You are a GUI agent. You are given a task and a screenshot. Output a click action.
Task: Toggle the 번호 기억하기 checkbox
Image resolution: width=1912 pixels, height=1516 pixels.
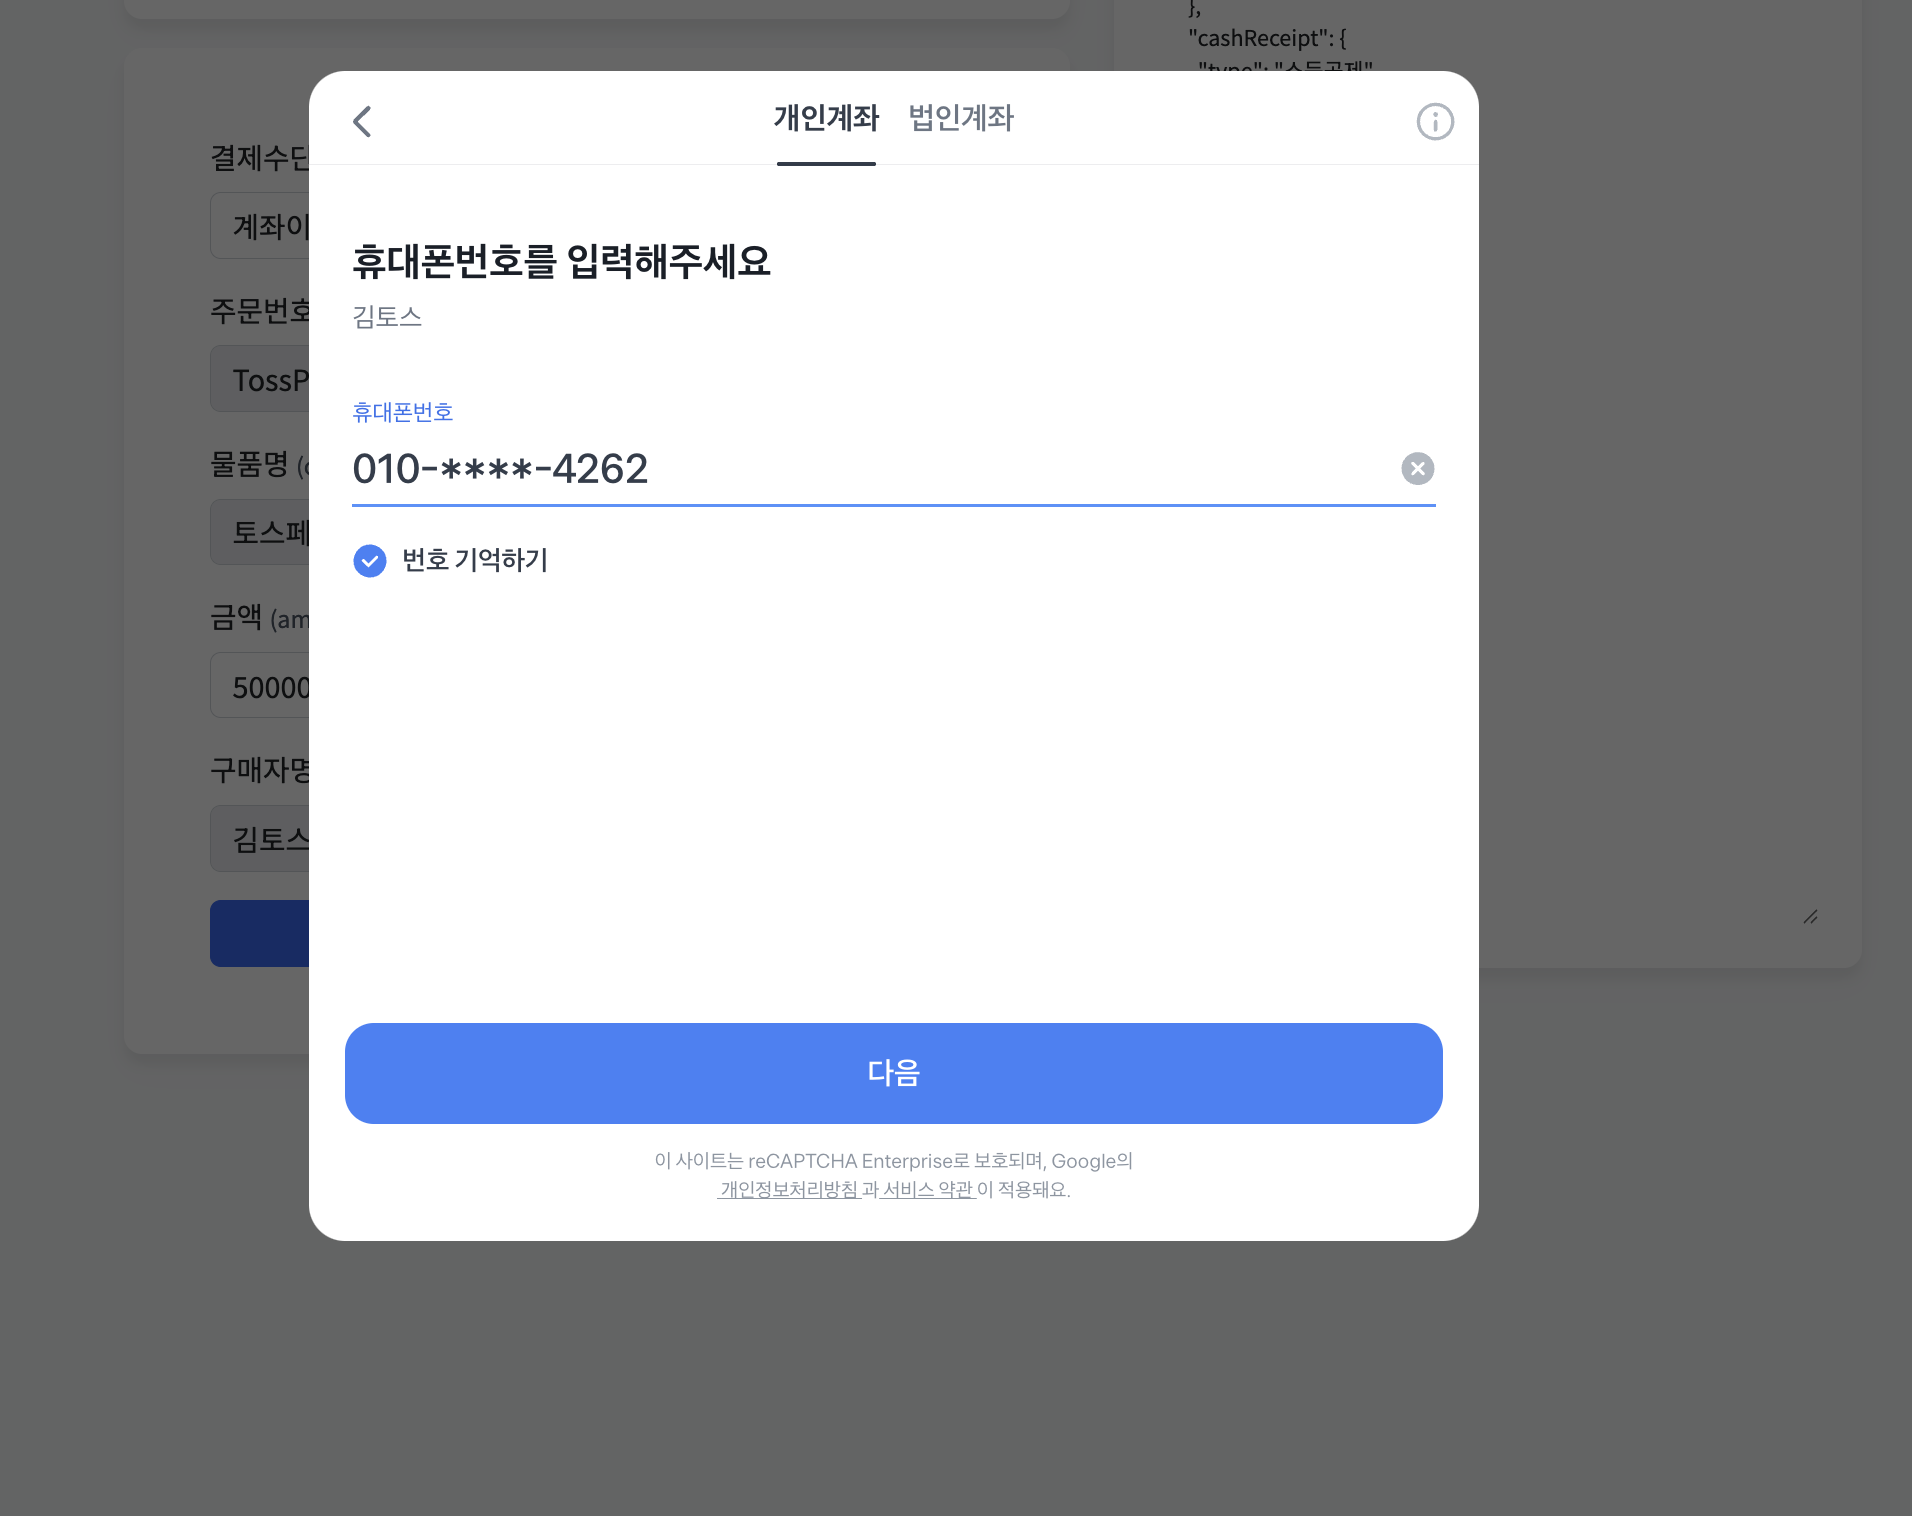[x=370, y=561]
